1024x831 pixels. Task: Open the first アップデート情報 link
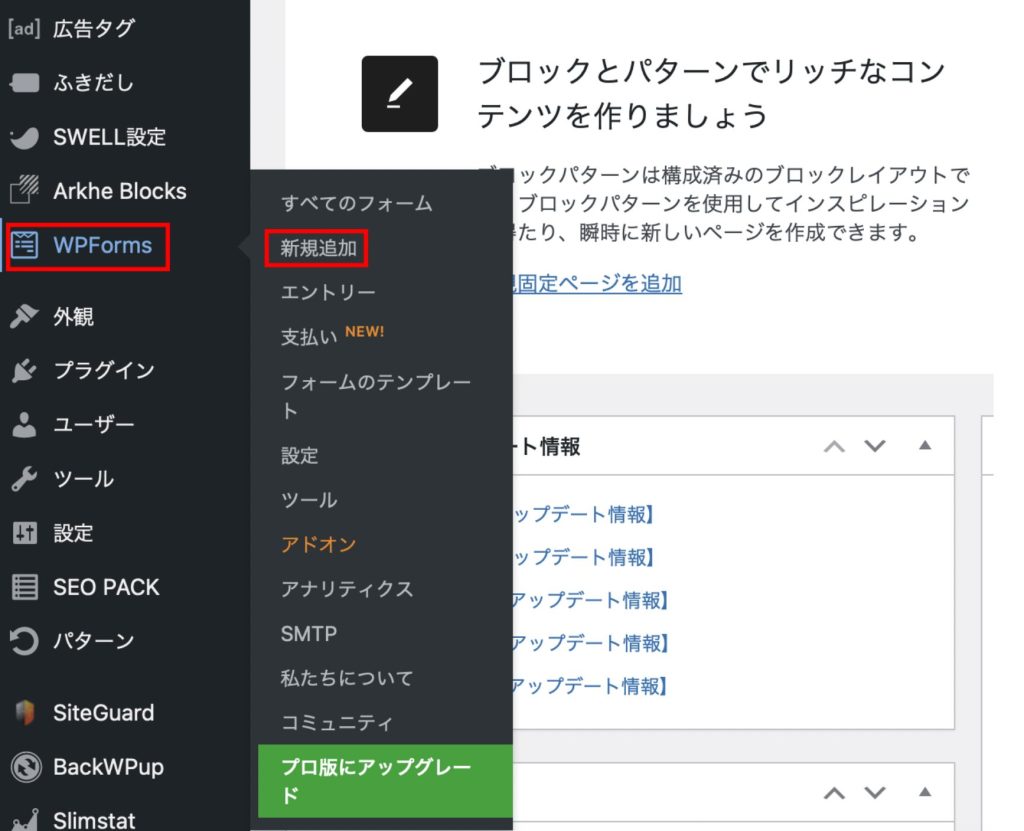pos(582,515)
